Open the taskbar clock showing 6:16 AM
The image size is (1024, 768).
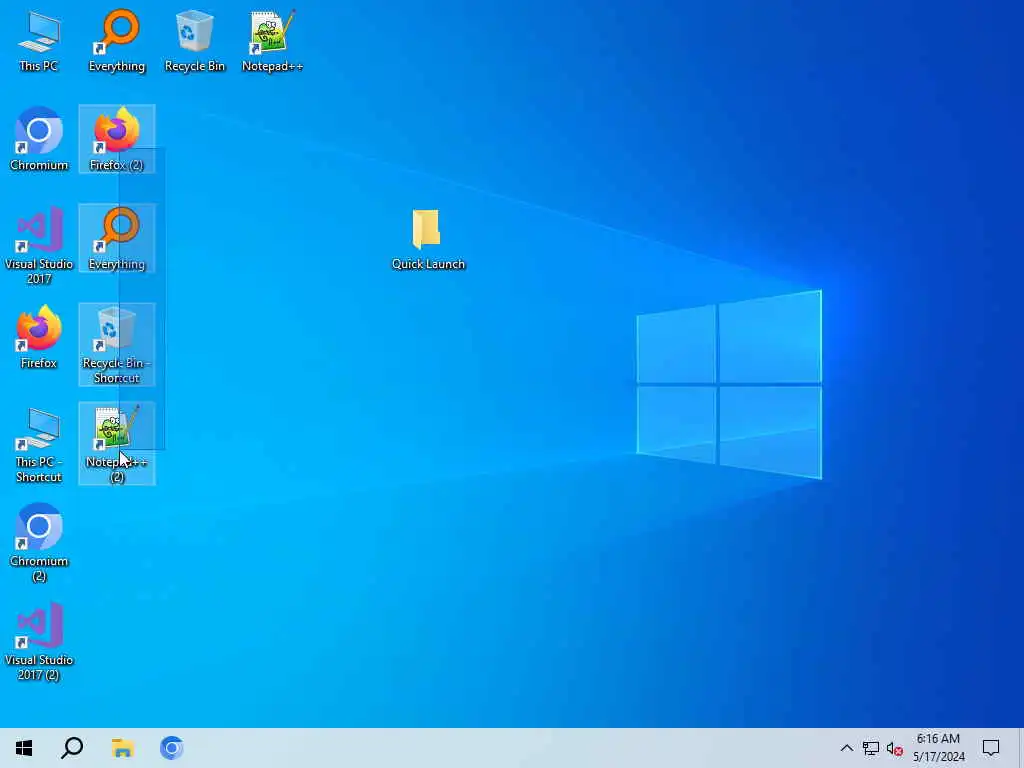click(x=938, y=748)
